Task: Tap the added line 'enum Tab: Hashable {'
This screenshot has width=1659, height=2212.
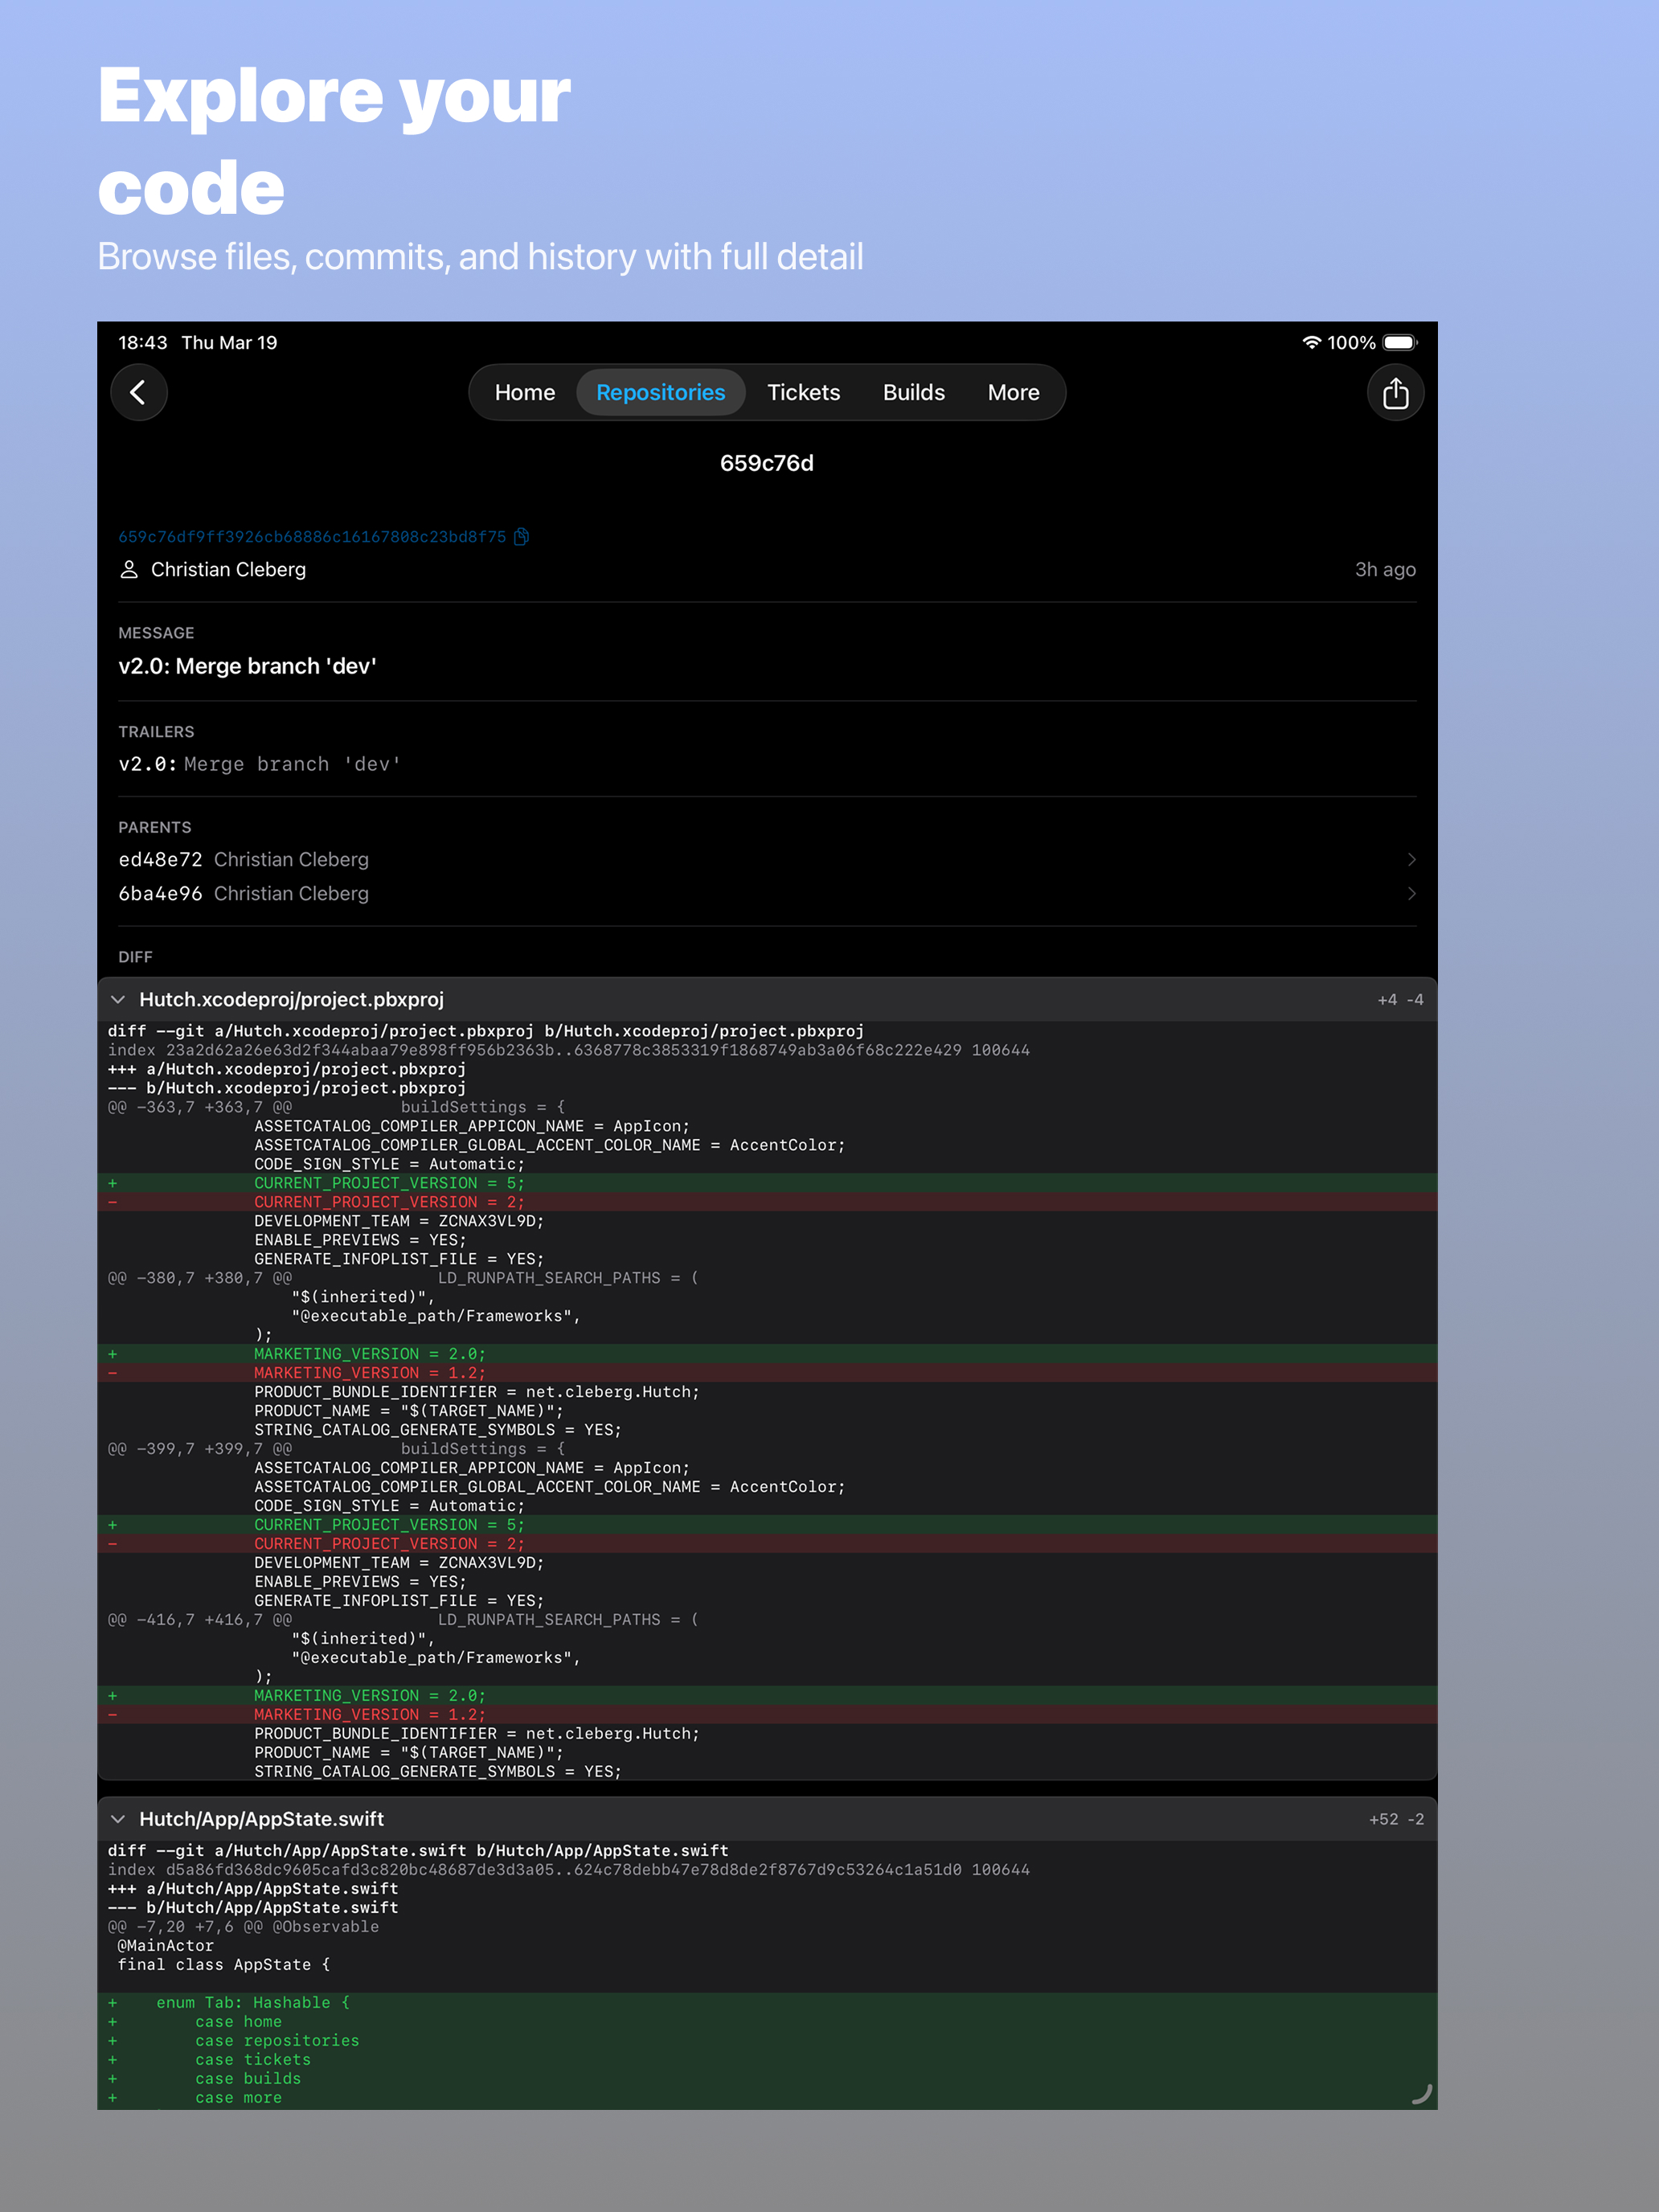Action: pyautogui.click(x=253, y=2002)
